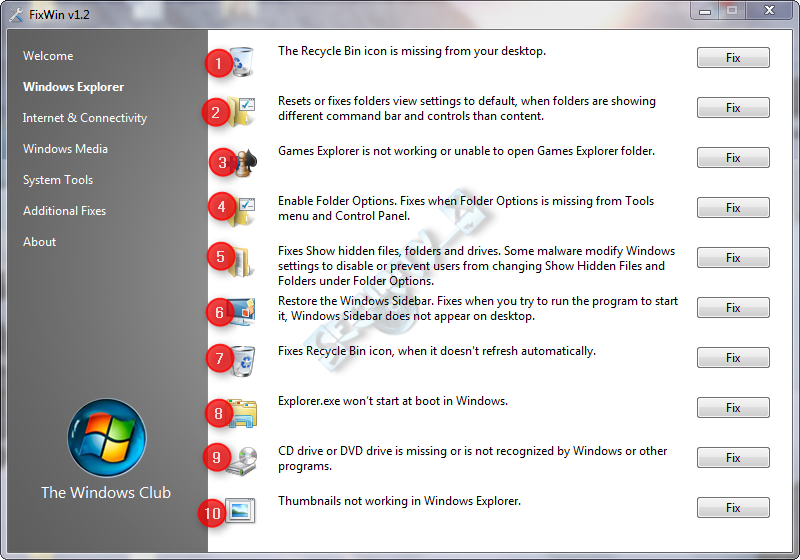
Task: Switch to Internet & Connectivity section
Action: [85, 118]
